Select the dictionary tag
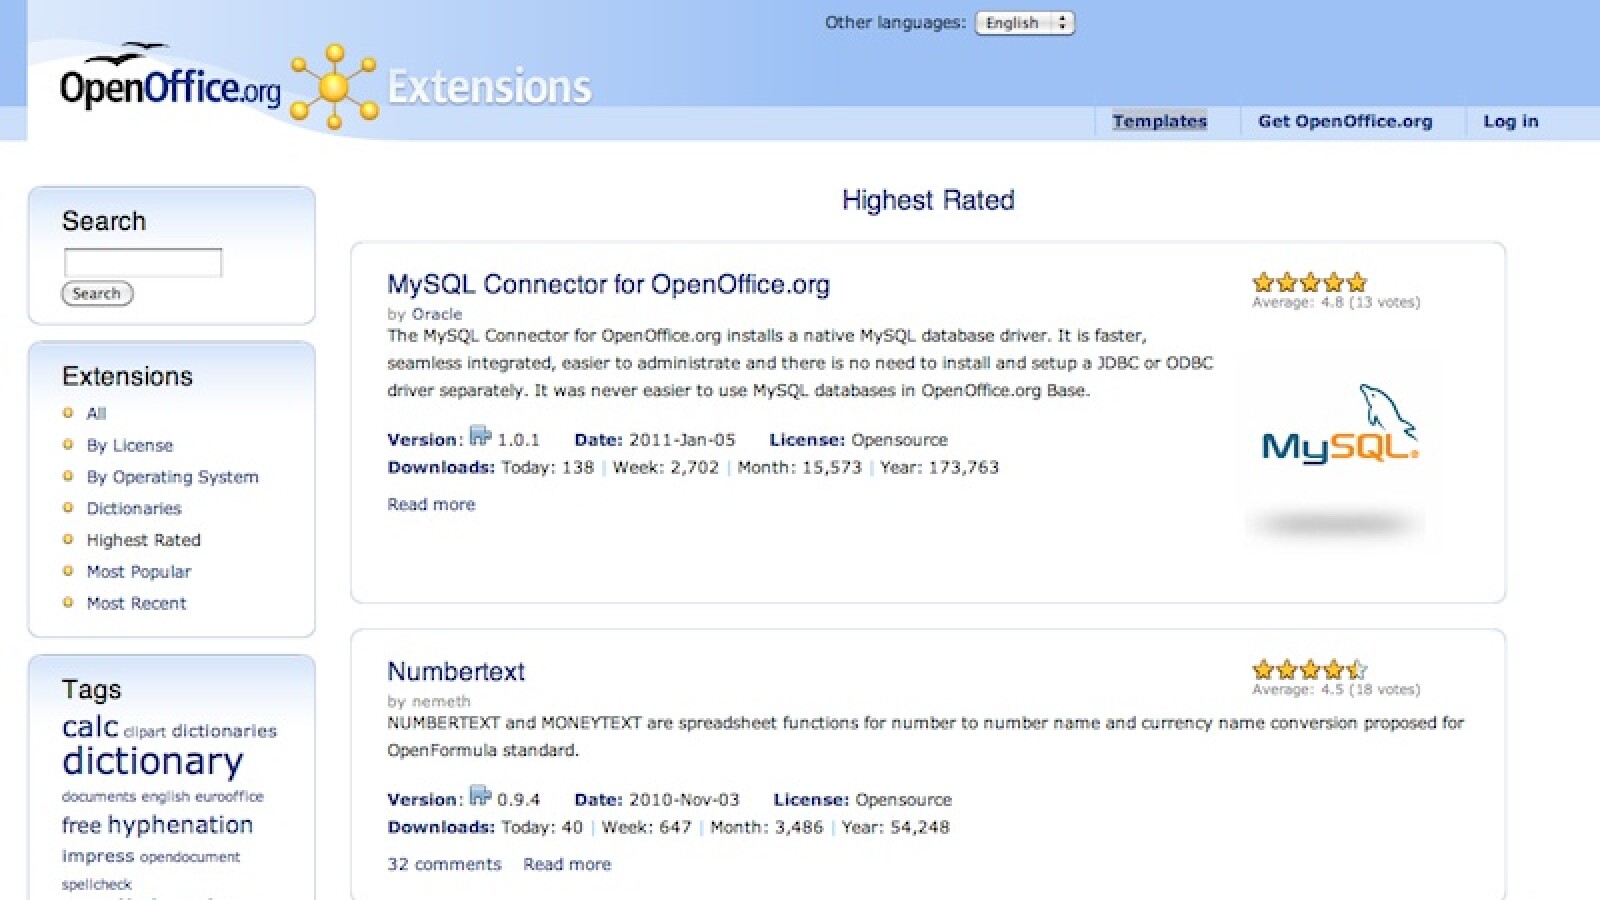Image resolution: width=1600 pixels, height=900 pixels. tap(152, 762)
